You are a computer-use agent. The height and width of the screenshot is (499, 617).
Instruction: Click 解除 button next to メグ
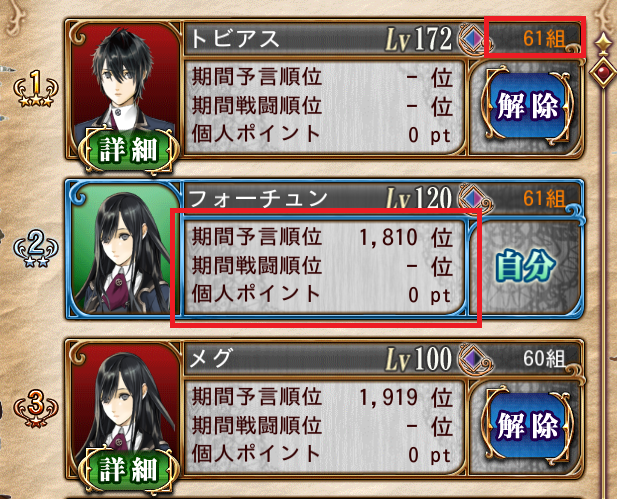point(527,426)
